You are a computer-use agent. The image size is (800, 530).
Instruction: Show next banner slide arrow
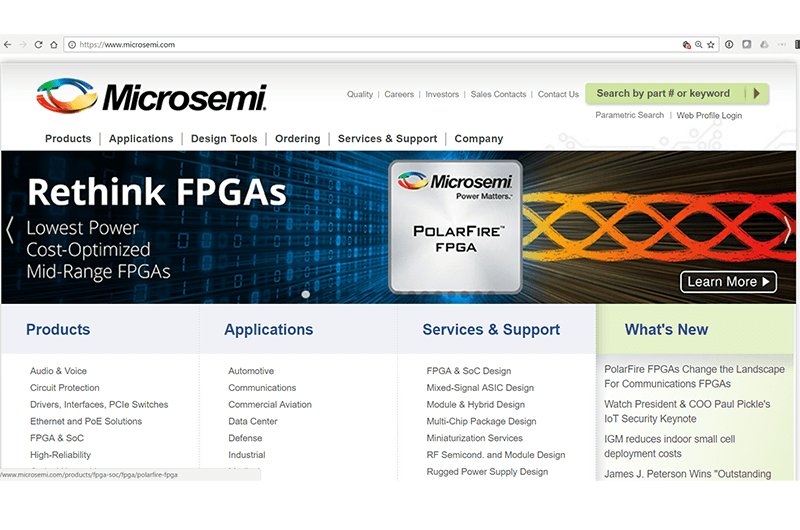[x=788, y=230]
